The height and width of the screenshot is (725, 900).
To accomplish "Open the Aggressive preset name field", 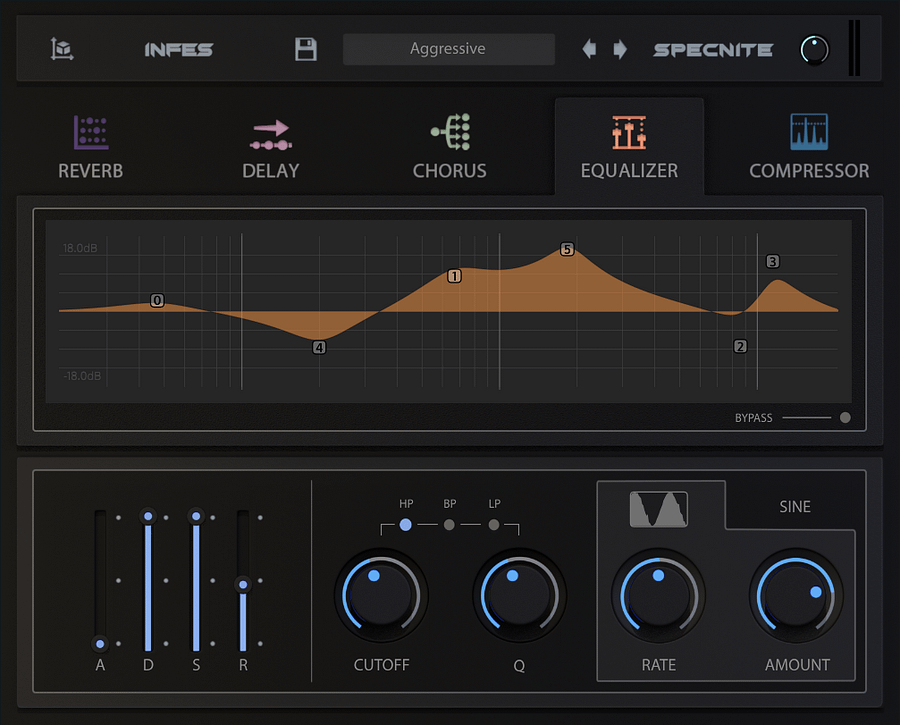I will pos(448,49).
